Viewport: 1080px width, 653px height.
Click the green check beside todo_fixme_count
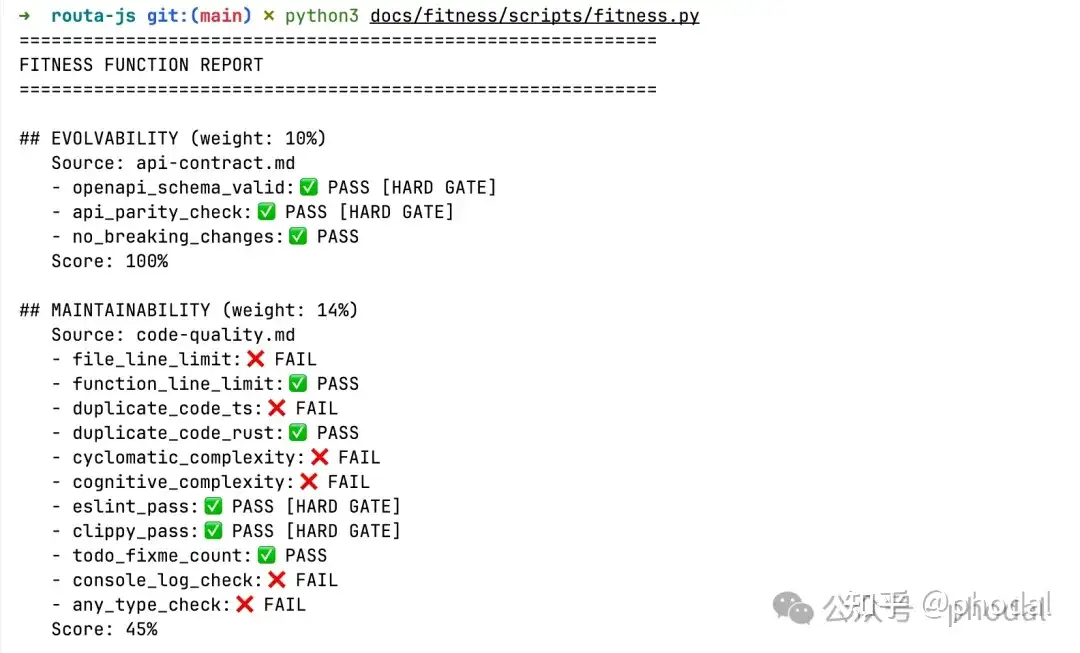click(267, 555)
